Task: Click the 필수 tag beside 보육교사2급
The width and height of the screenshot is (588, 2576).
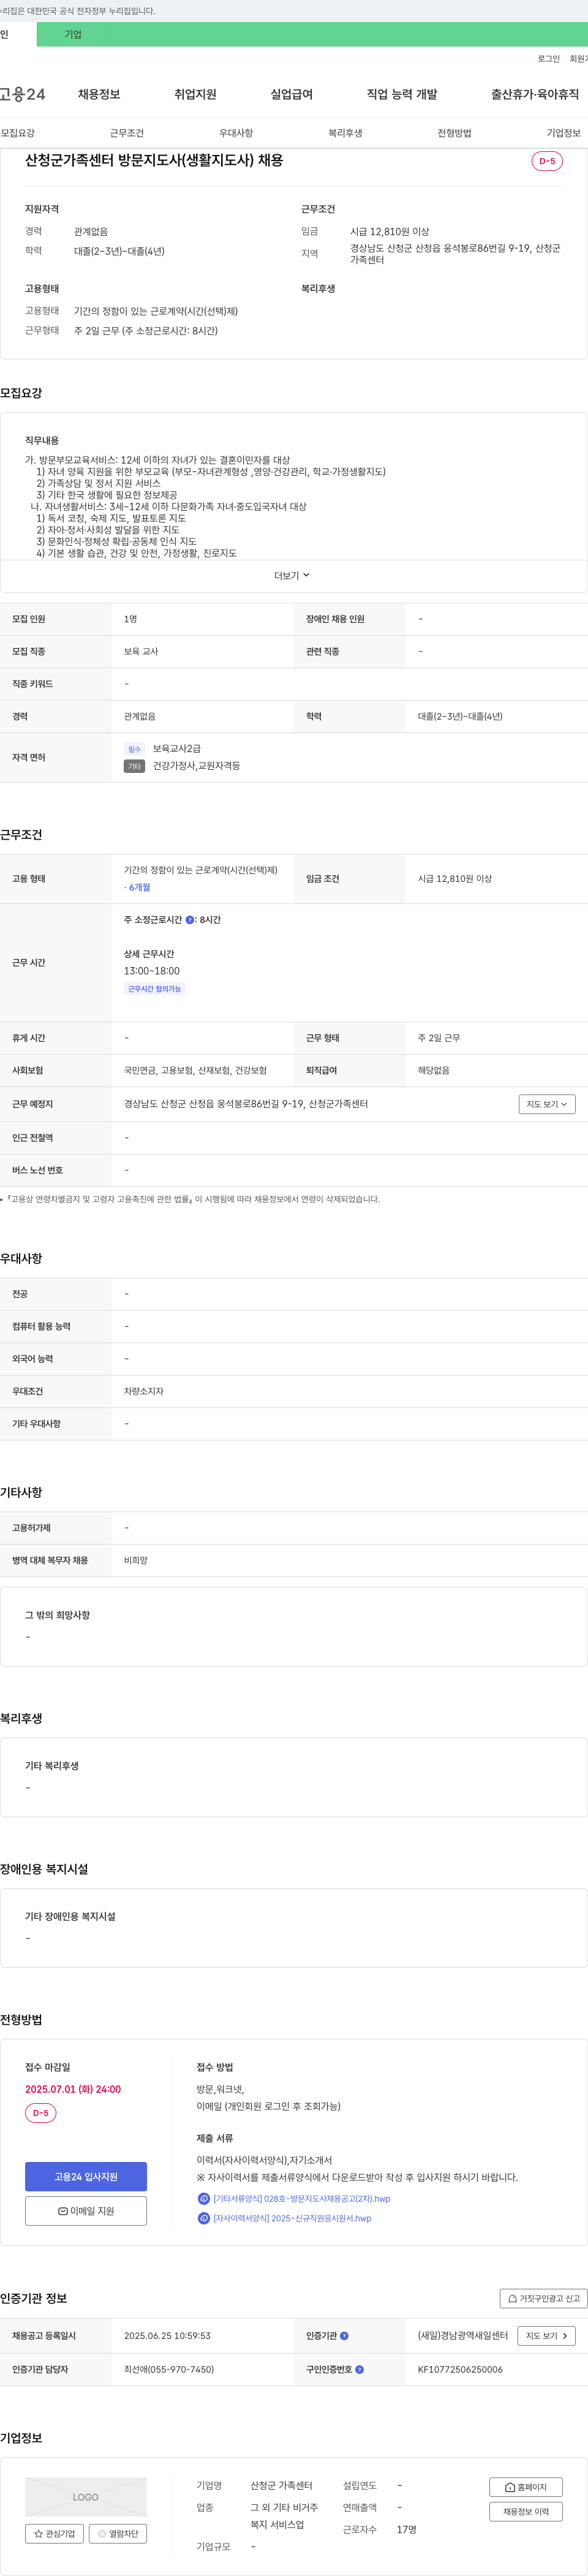Action: pyautogui.click(x=134, y=749)
